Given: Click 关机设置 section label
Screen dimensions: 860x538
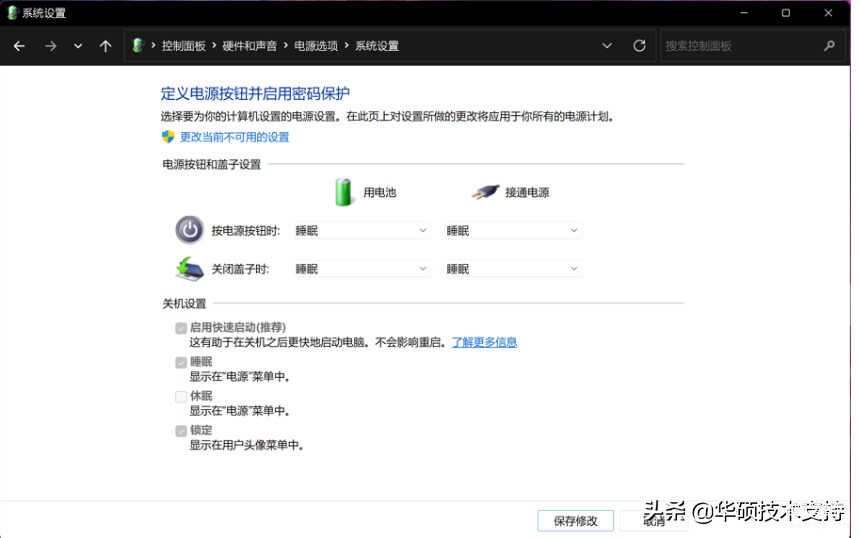Looking at the screenshot, I should tap(184, 304).
